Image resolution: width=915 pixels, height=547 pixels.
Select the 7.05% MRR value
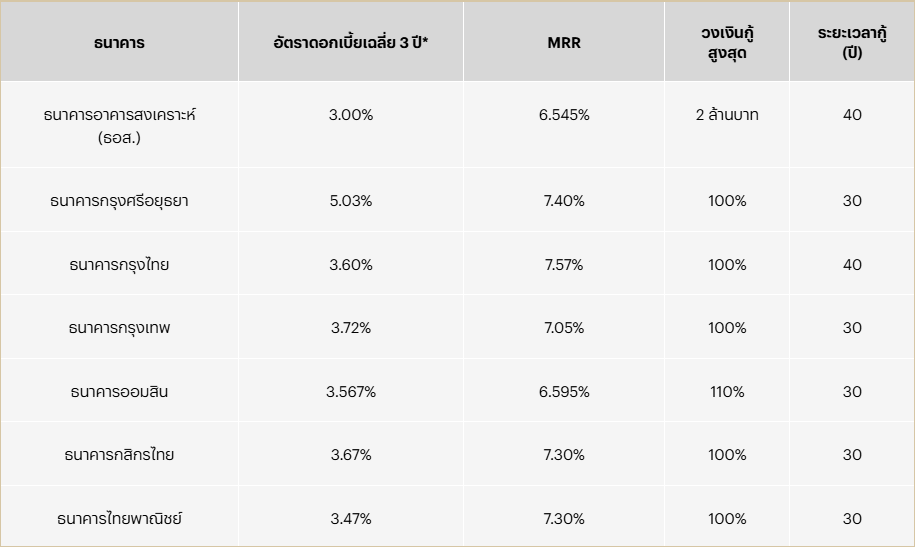coord(564,328)
